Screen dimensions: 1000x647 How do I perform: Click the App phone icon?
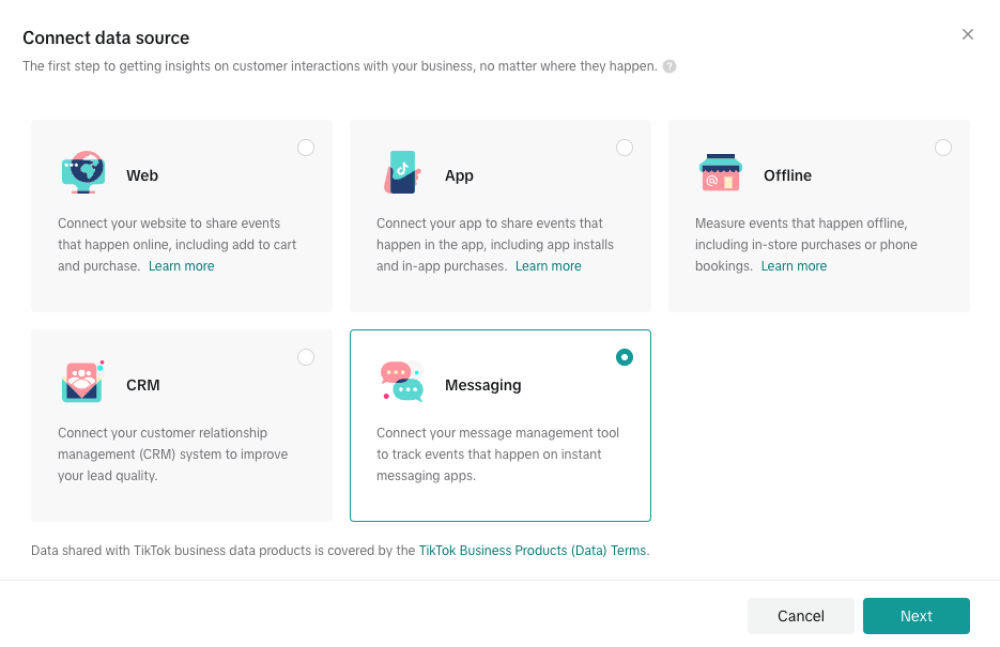(402, 172)
